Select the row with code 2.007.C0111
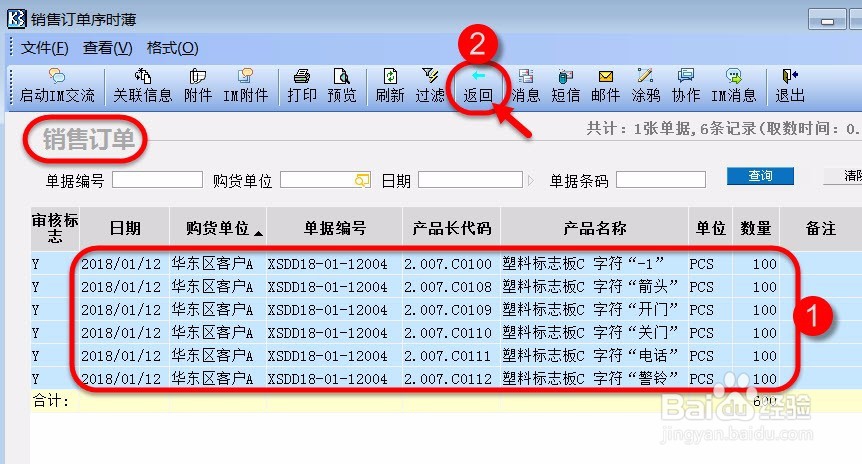 click(446, 356)
